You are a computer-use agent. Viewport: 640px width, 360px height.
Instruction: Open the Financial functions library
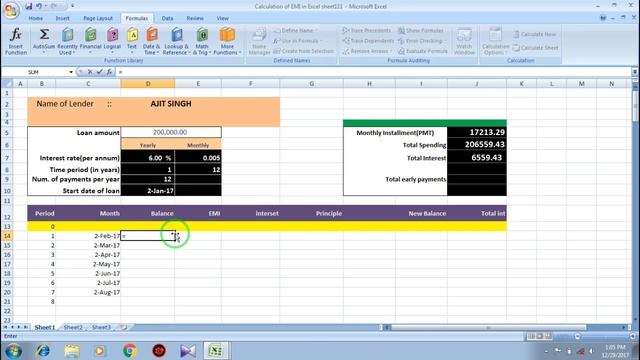[90, 41]
